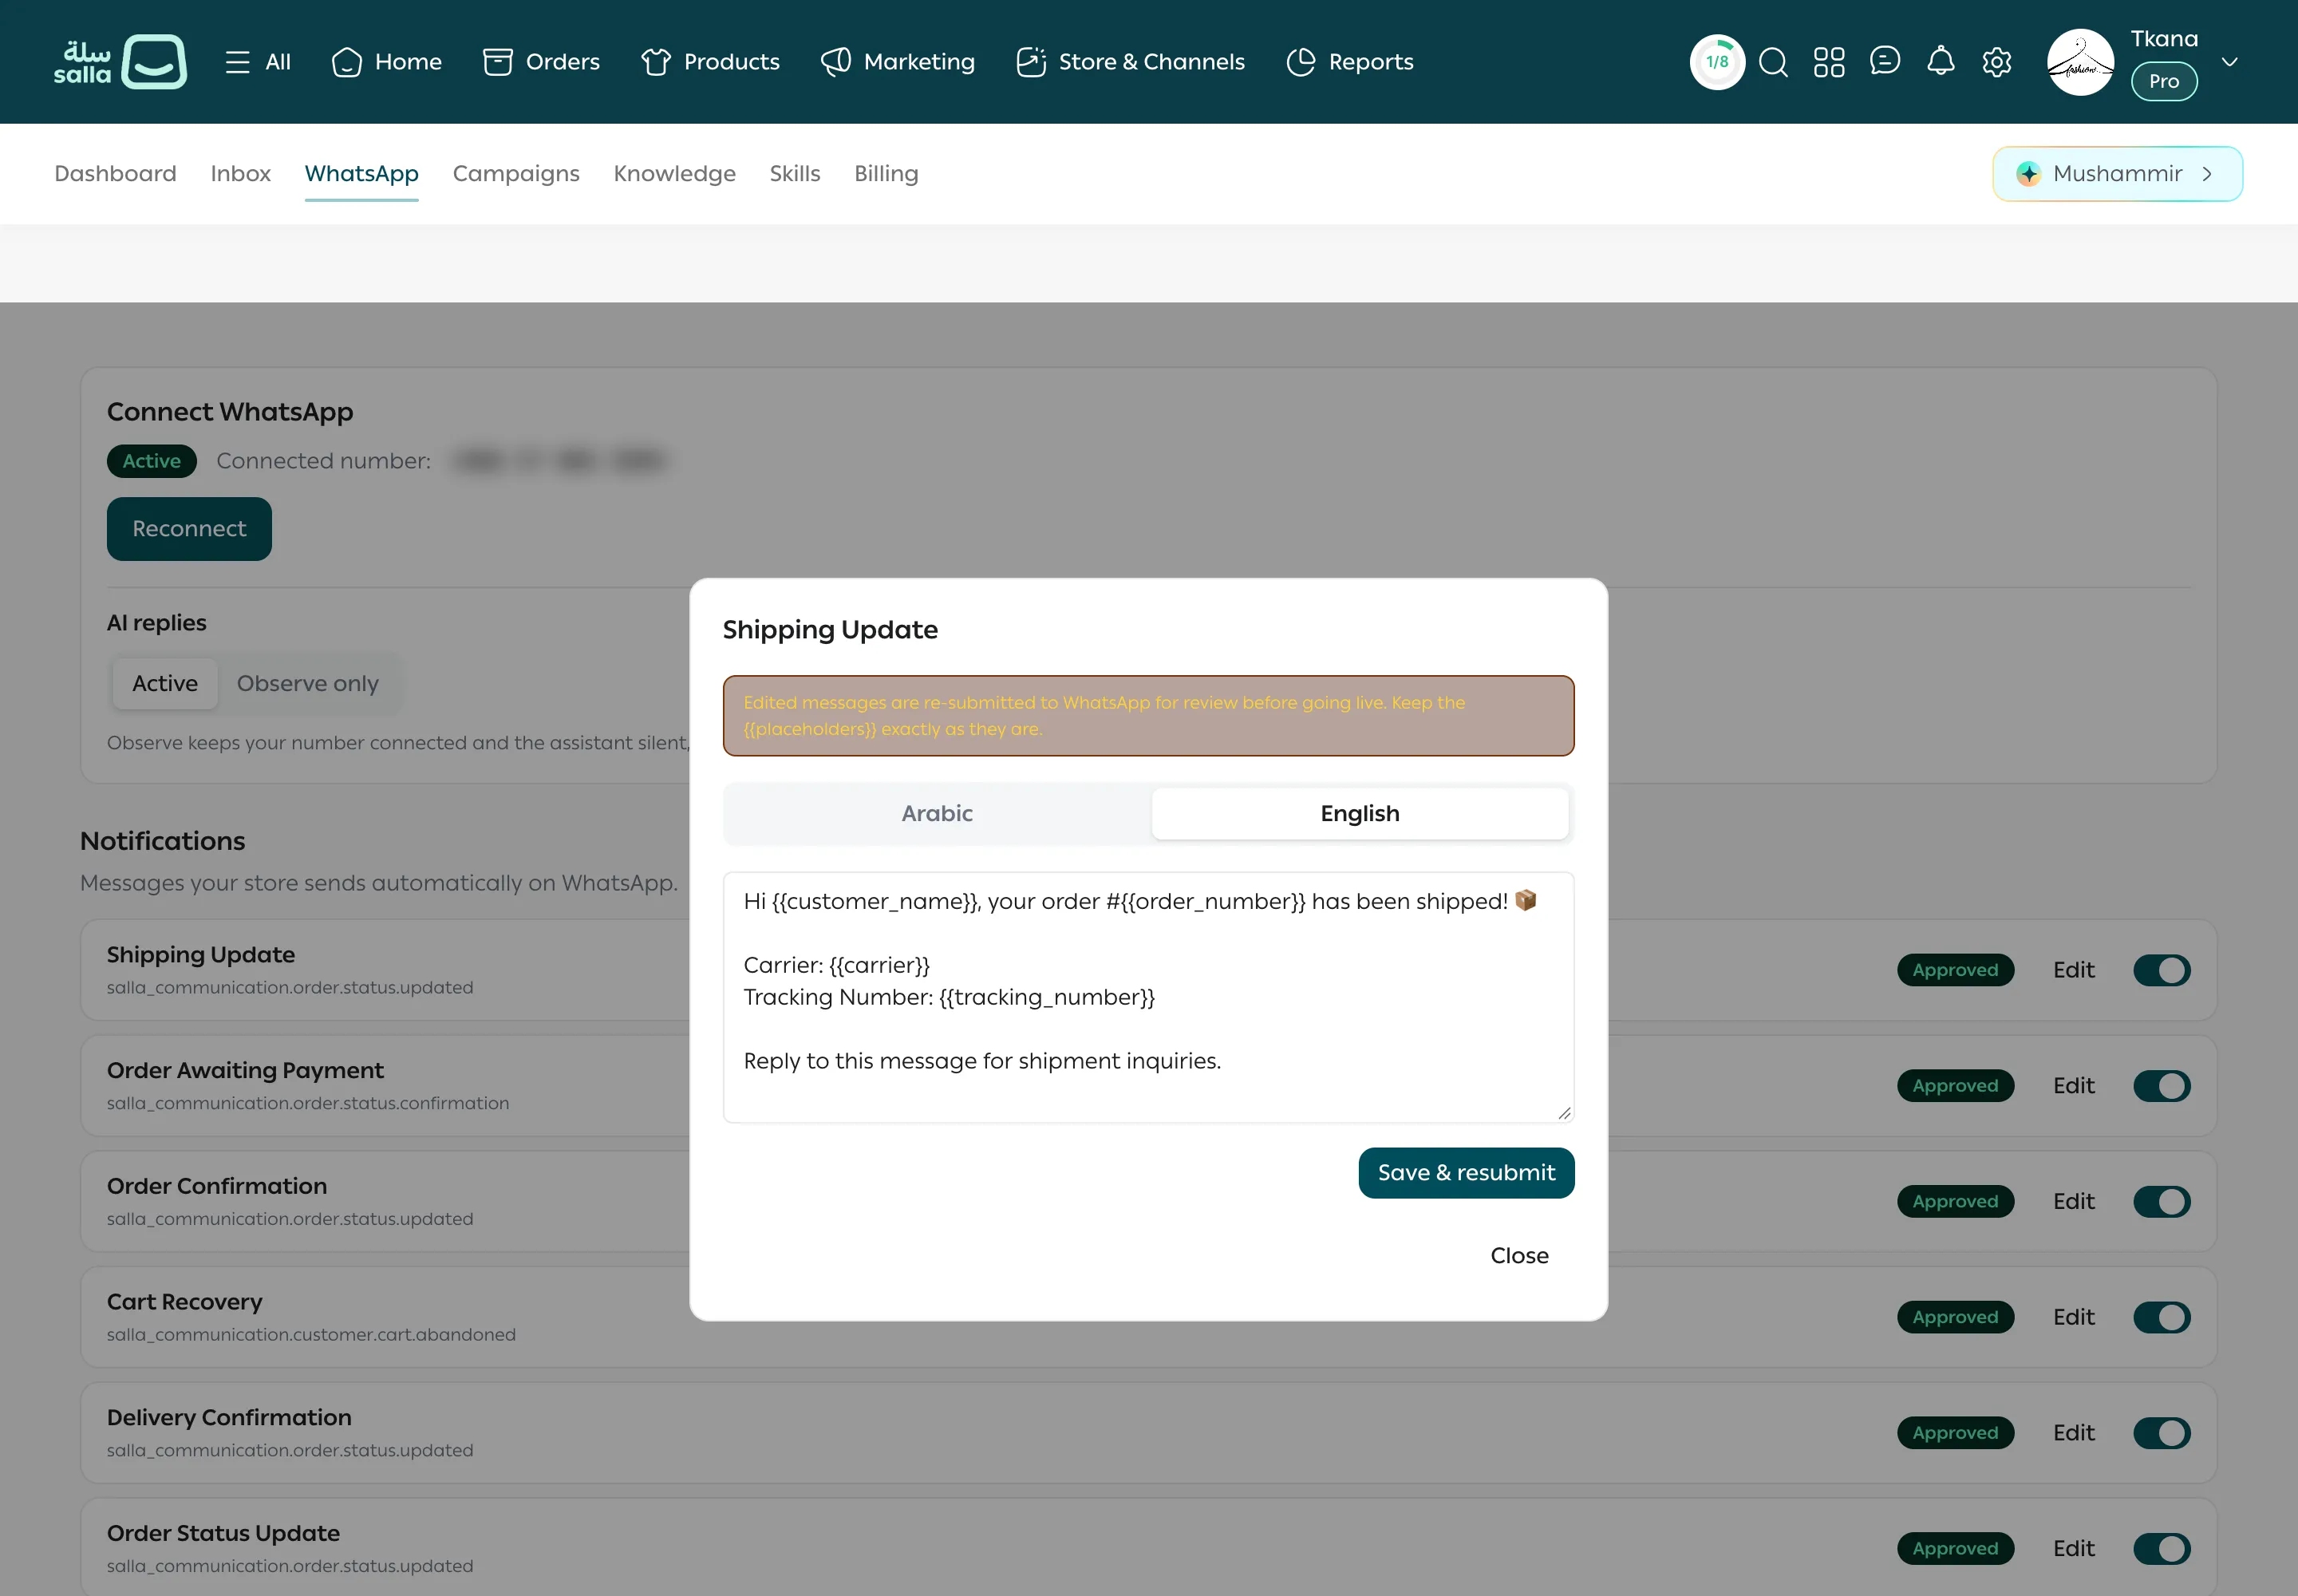Open Products from the top bar
Viewport: 2298px width, 1596px height.
point(710,62)
